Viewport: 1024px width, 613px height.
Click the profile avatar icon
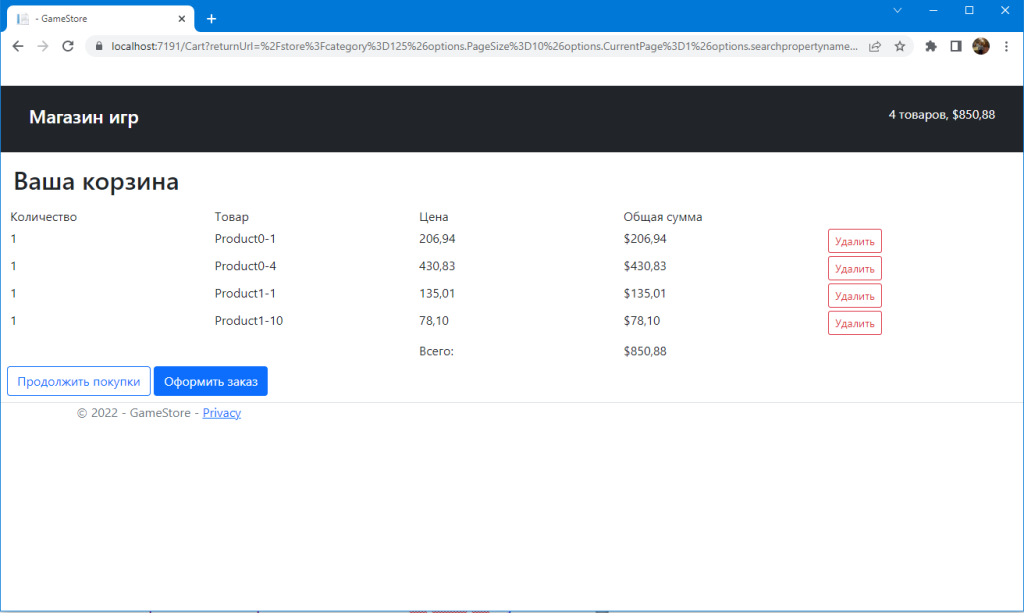pos(980,45)
